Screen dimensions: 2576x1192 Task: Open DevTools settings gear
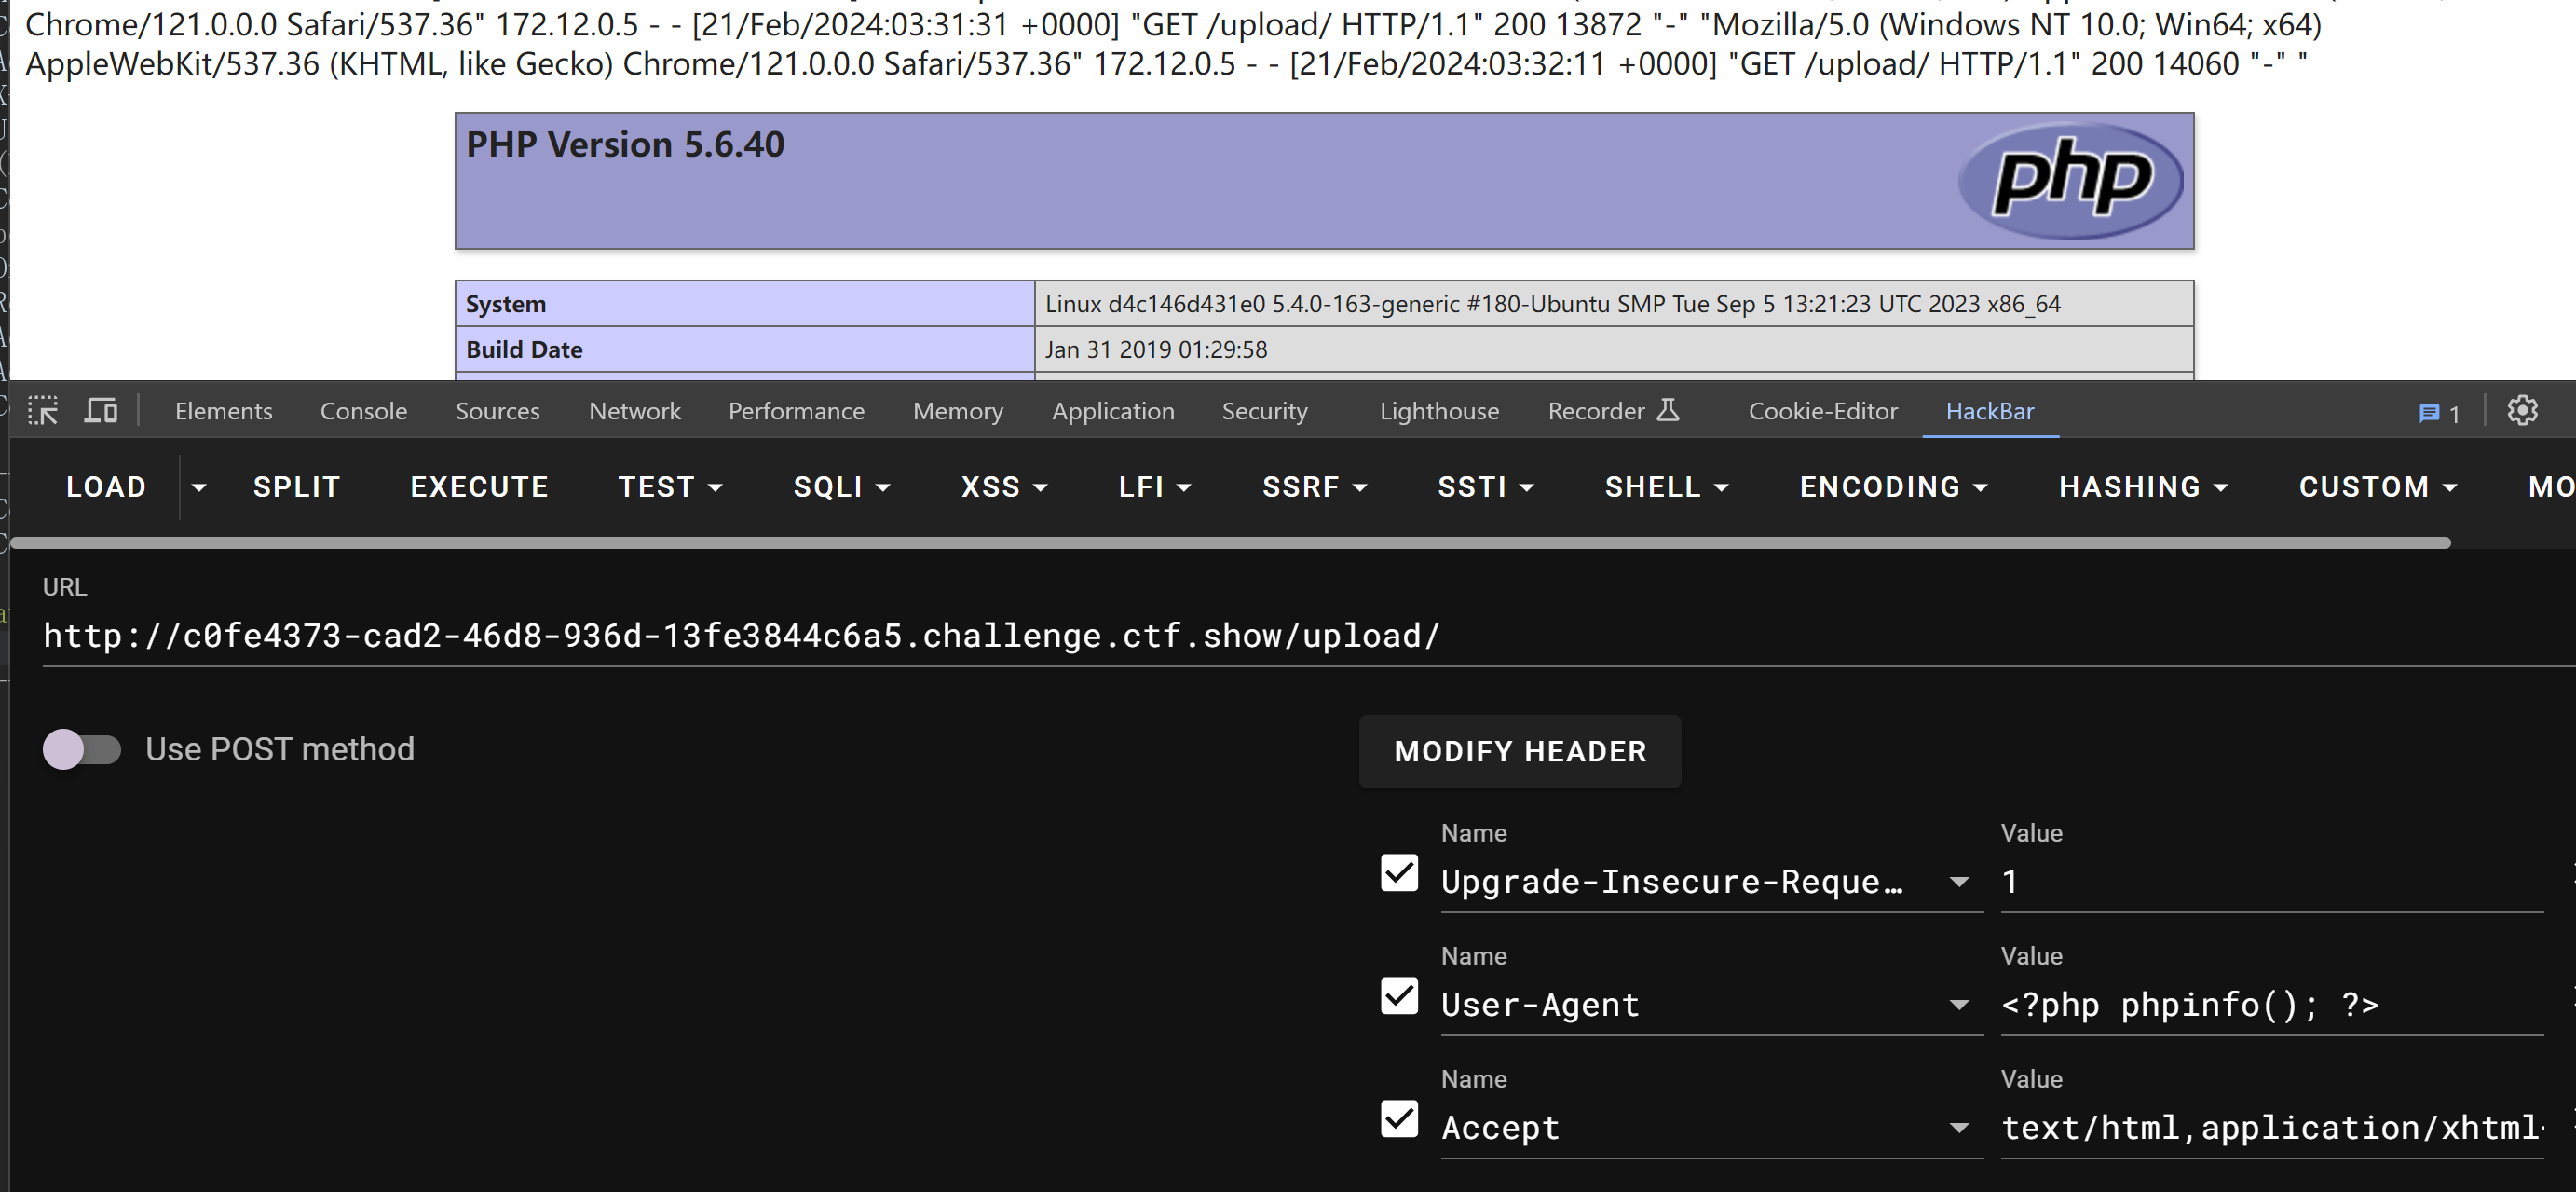click(2522, 411)
